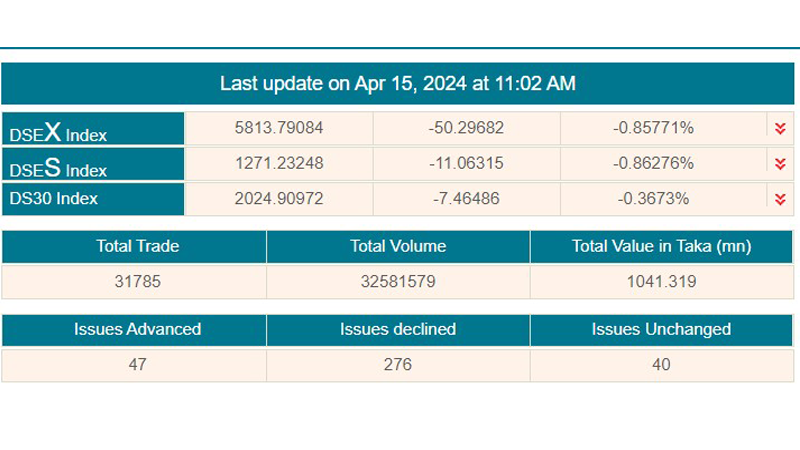Click the DSEX change -50.29682

(467, 128)
